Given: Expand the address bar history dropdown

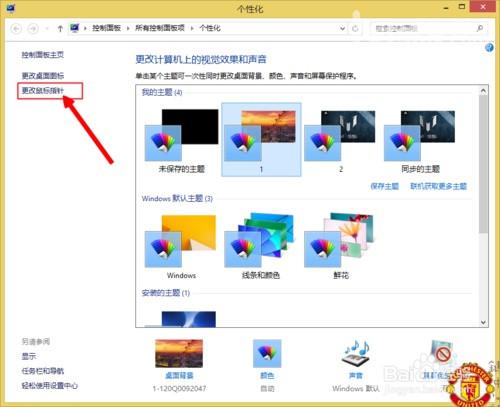Looking at the screenshot, I should coord(342,29).
